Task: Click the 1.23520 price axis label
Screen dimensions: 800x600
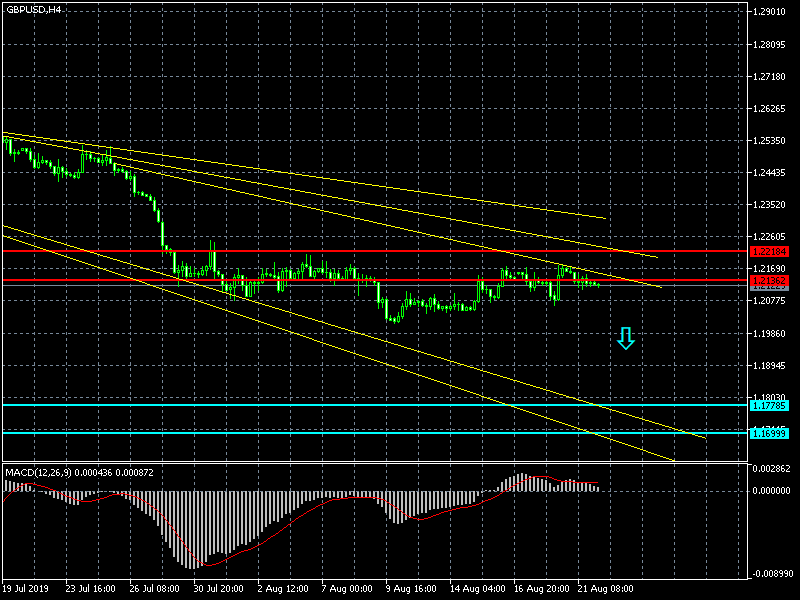Action: [x=769, y=205]
